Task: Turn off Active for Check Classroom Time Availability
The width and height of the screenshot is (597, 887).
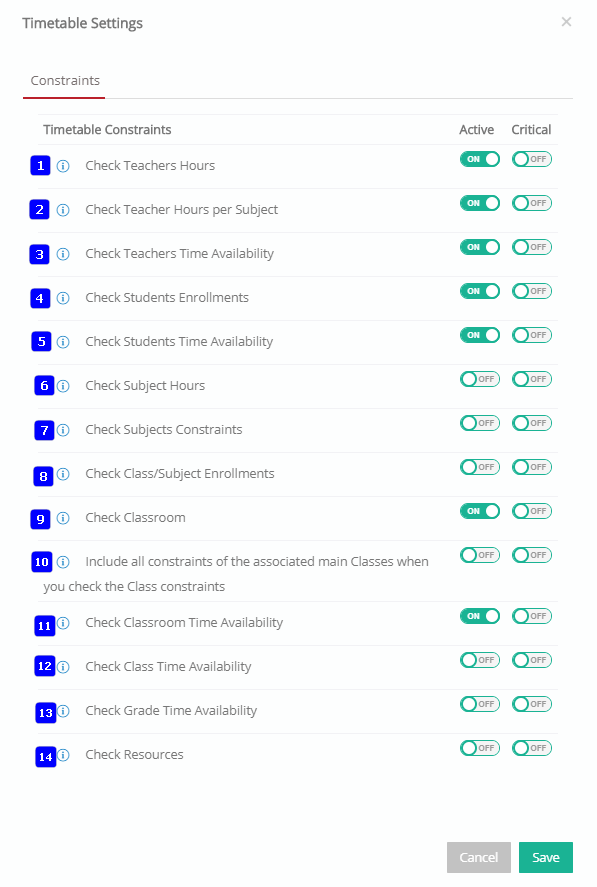Action: 480,616
